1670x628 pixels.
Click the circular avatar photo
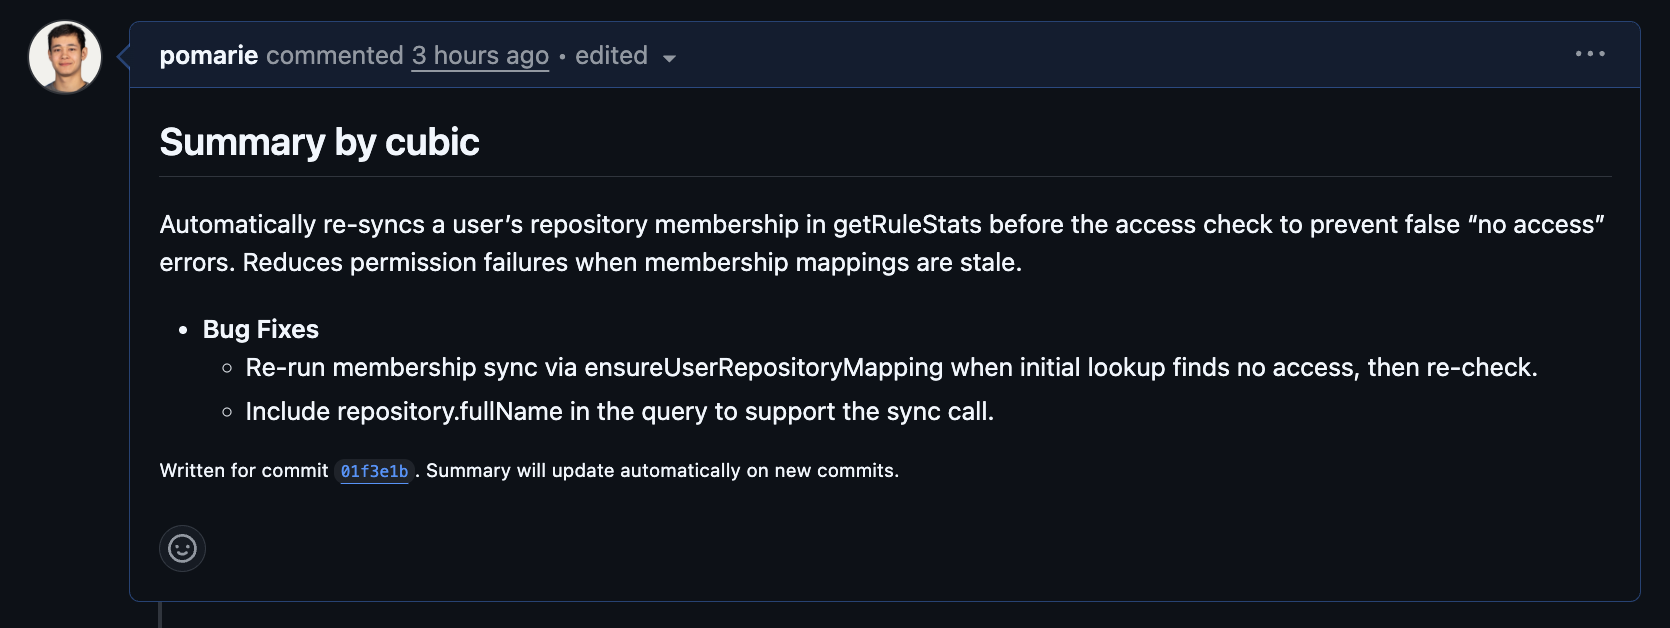(64, 56)
